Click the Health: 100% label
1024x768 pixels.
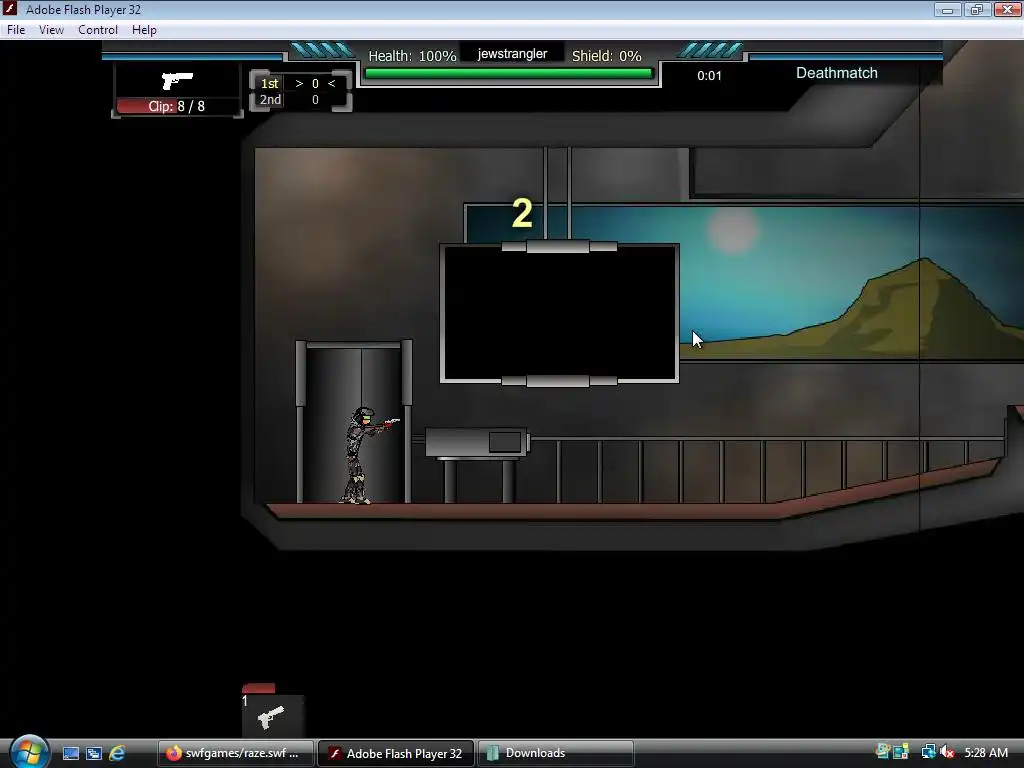pos(412,56)
